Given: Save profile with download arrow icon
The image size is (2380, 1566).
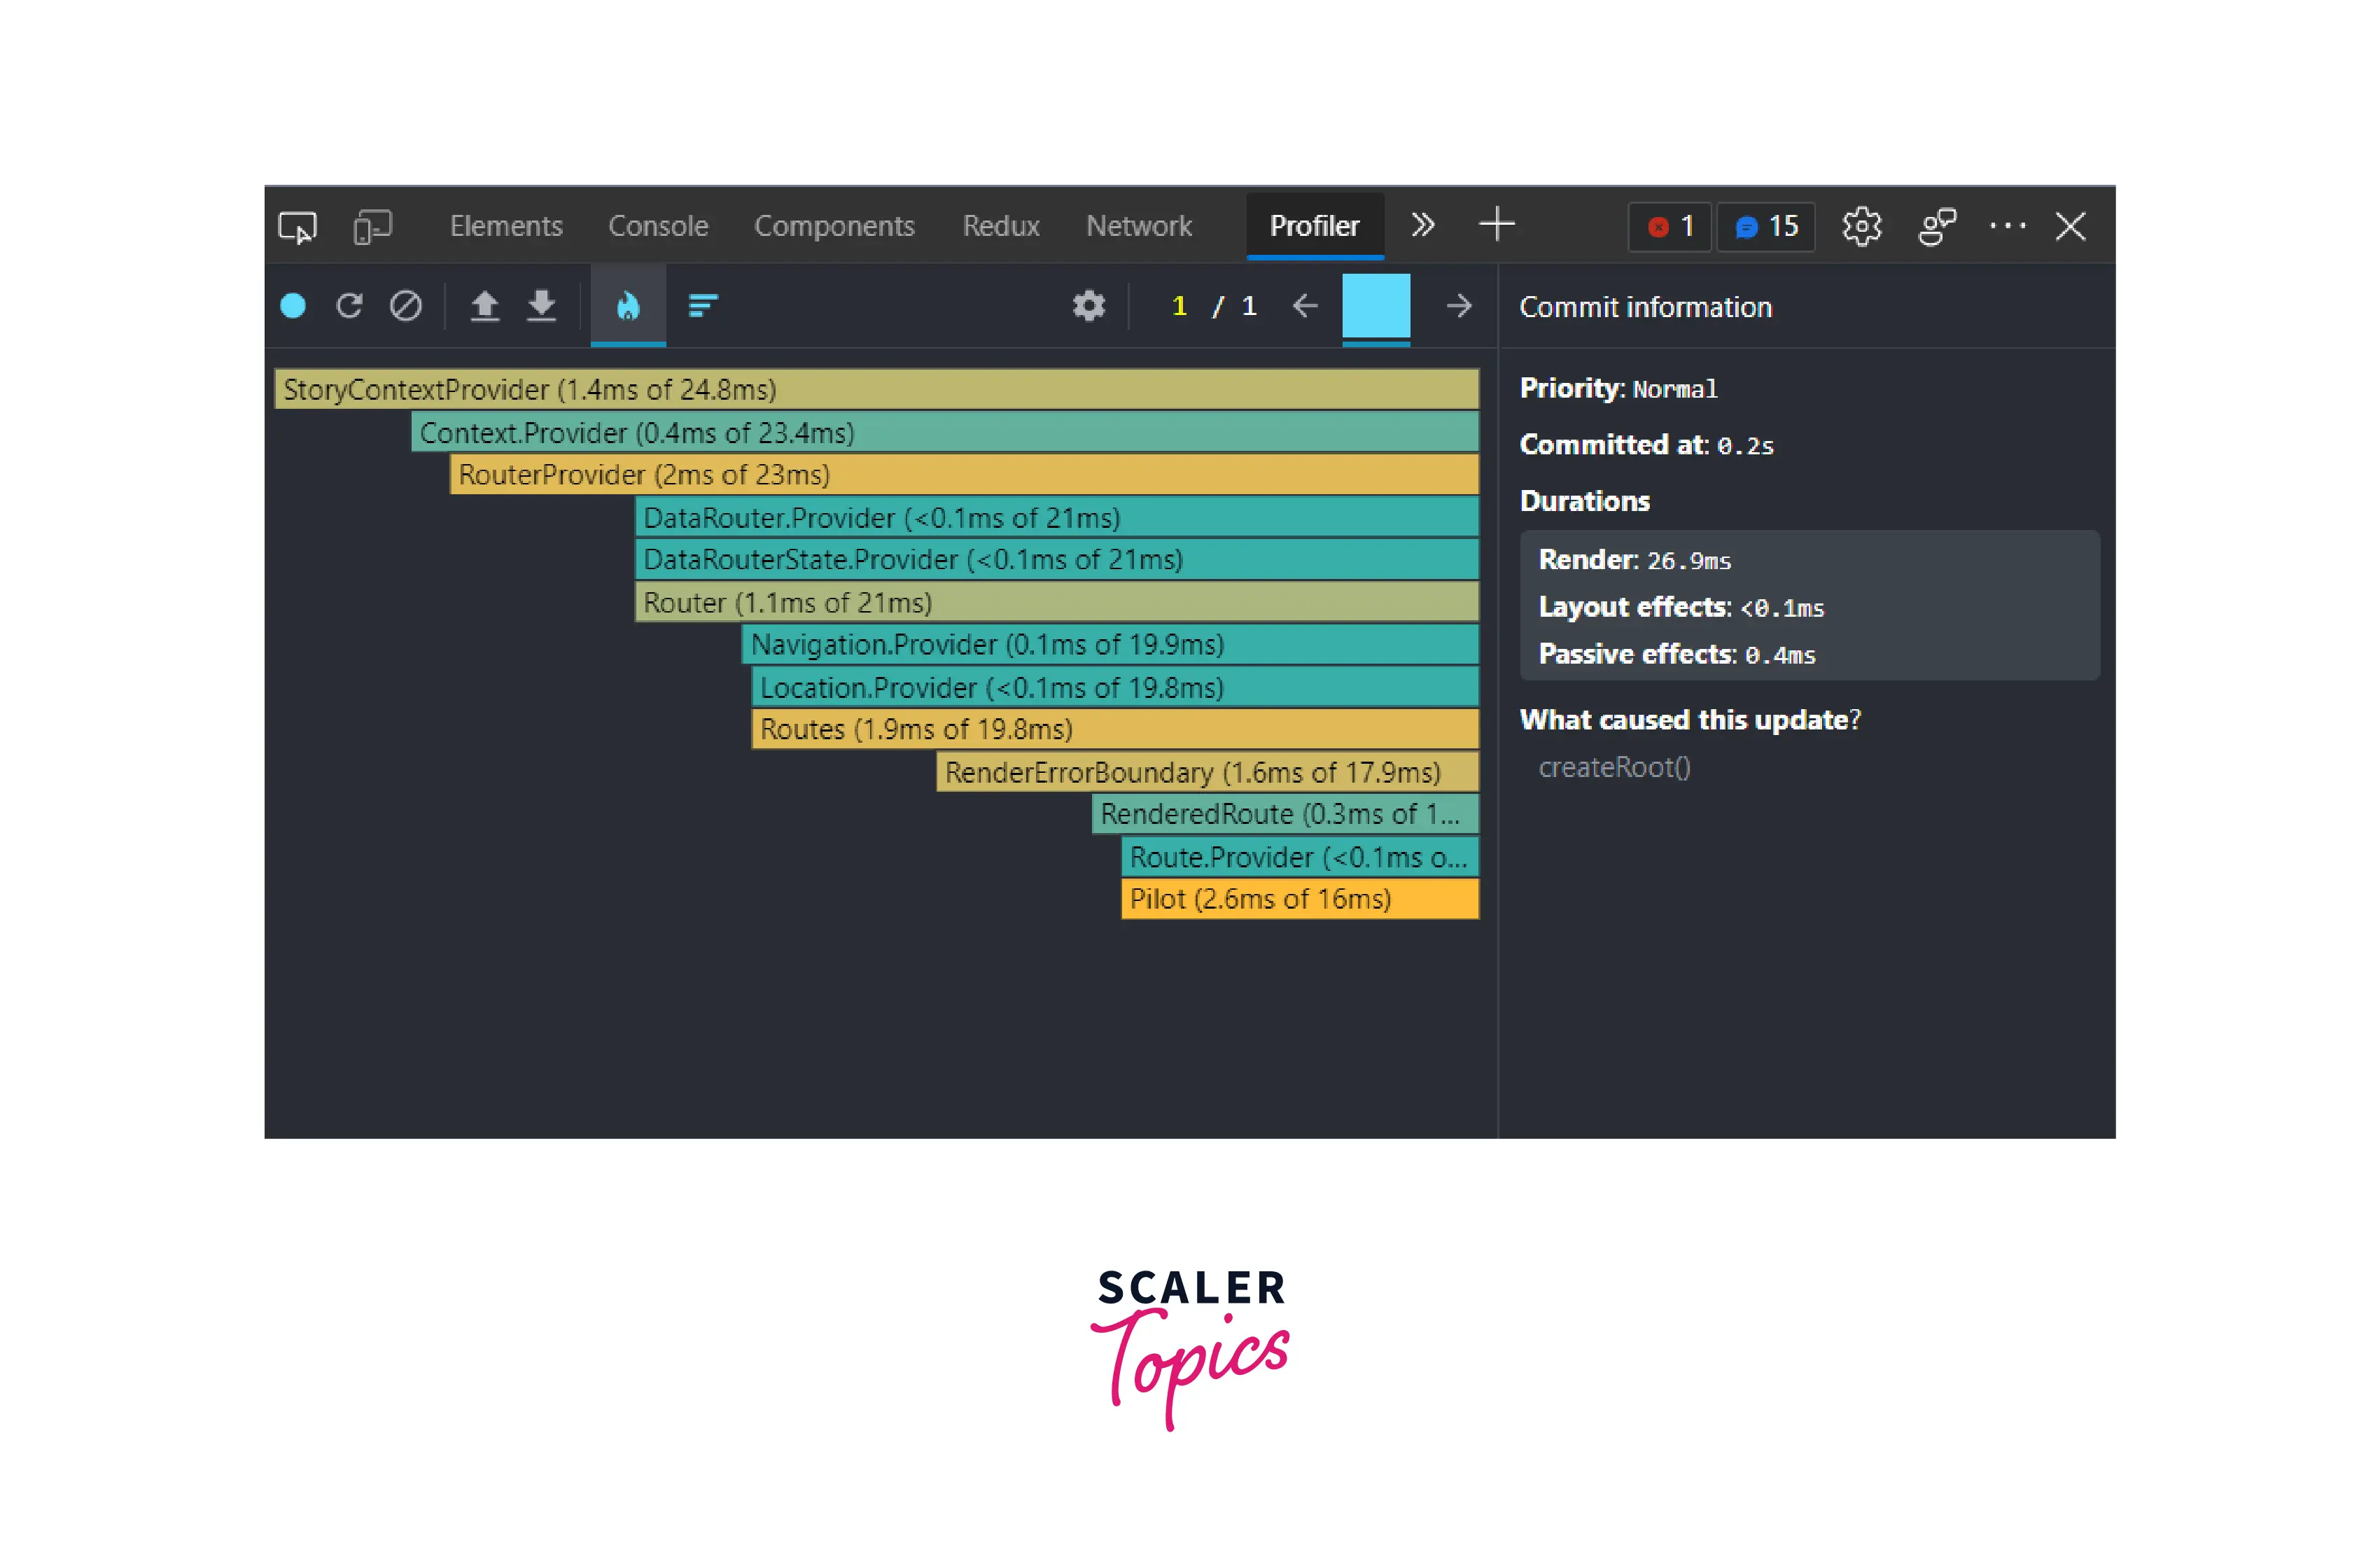Looking at the screenshot, I should coord(541,306).
